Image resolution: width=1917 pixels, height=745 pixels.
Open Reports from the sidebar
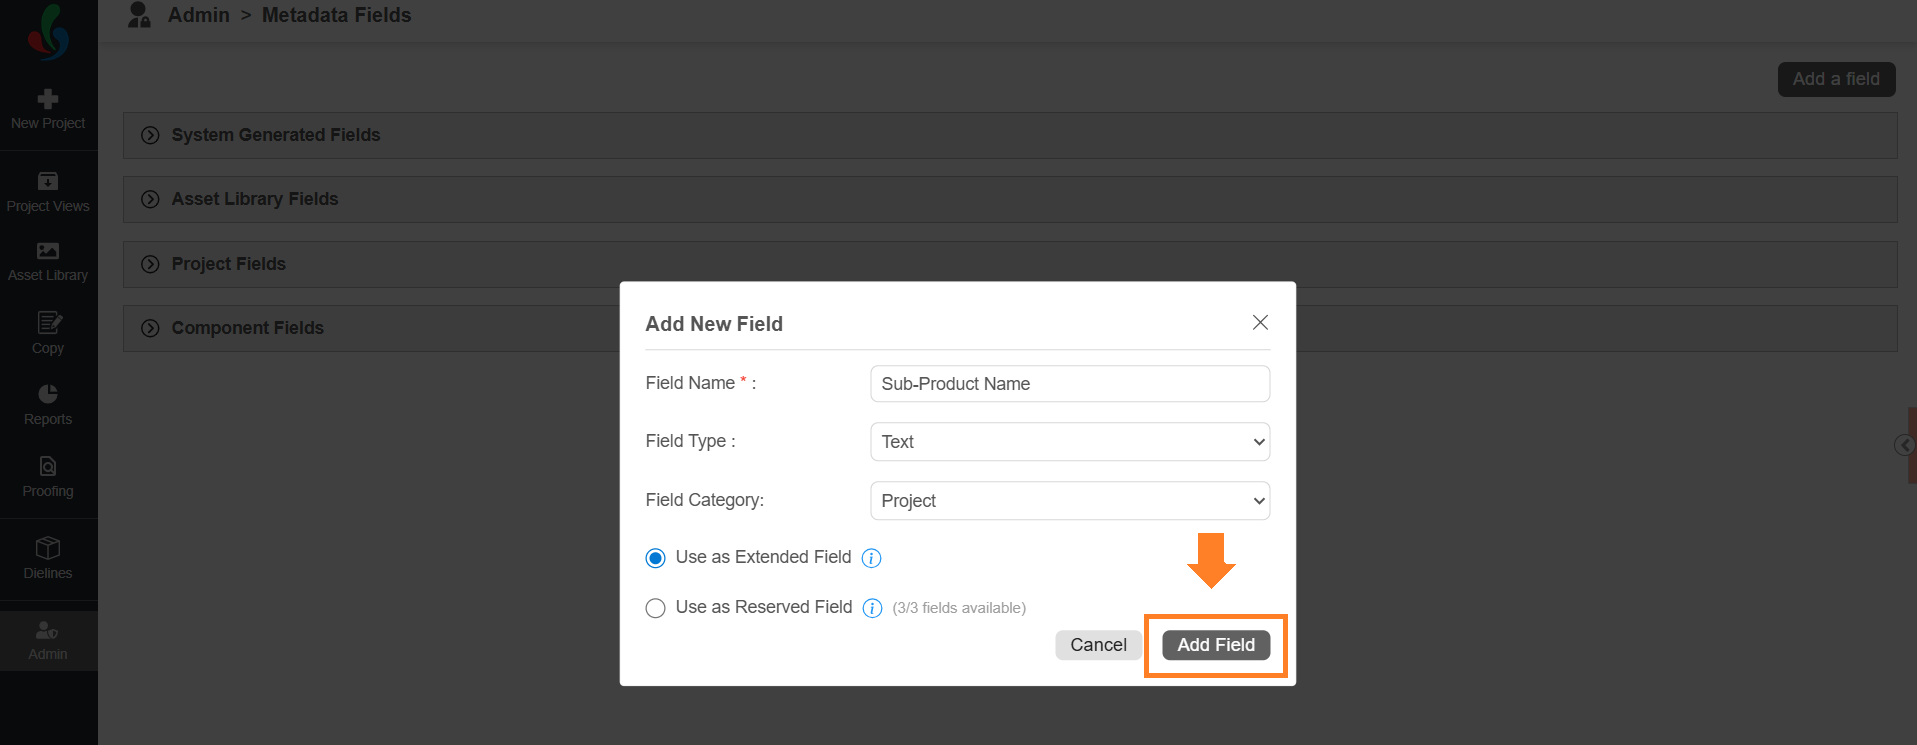click(x=48, y=404)
